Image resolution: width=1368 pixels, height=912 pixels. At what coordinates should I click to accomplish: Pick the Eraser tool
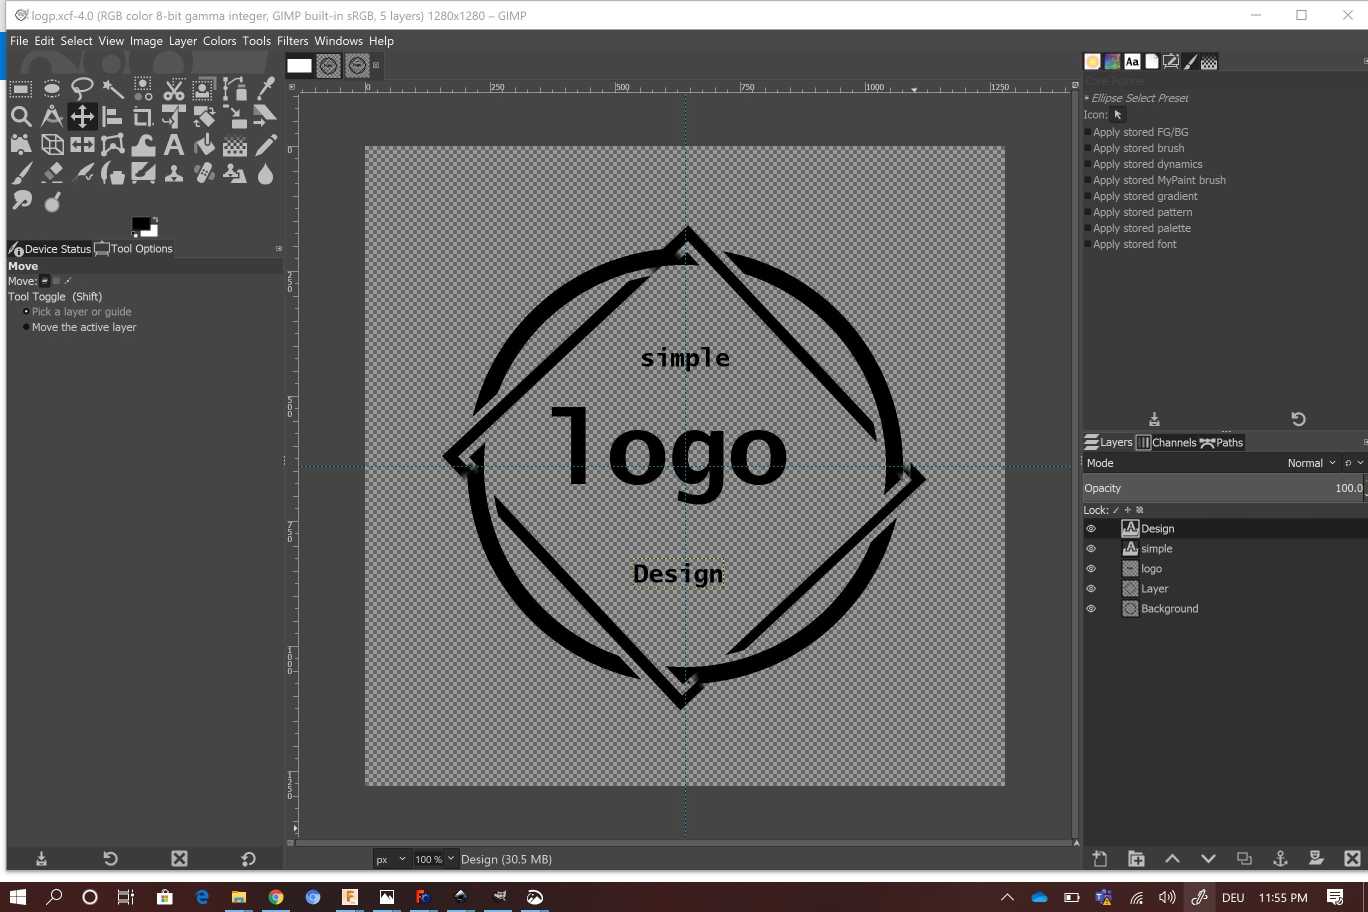point(52,173)
